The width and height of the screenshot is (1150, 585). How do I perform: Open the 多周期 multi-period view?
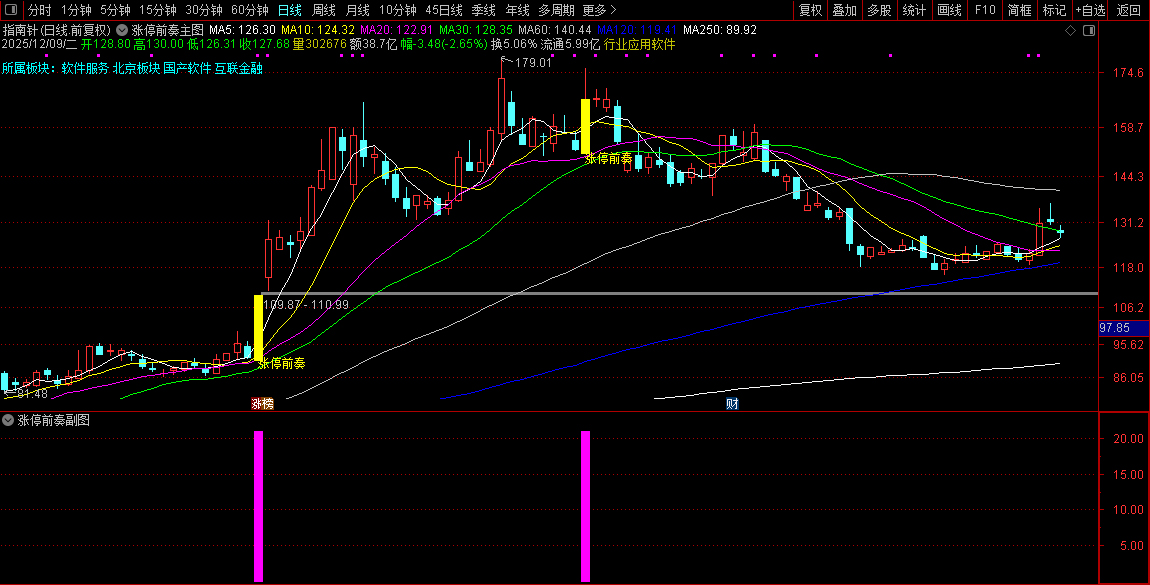pyautogui.click(x=556, y=10)
